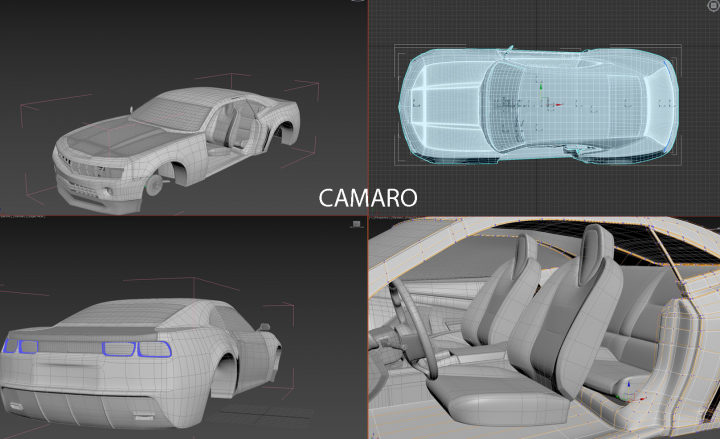Click the ViewCube in the rear-view car viewport

click(x=356, y=224)
